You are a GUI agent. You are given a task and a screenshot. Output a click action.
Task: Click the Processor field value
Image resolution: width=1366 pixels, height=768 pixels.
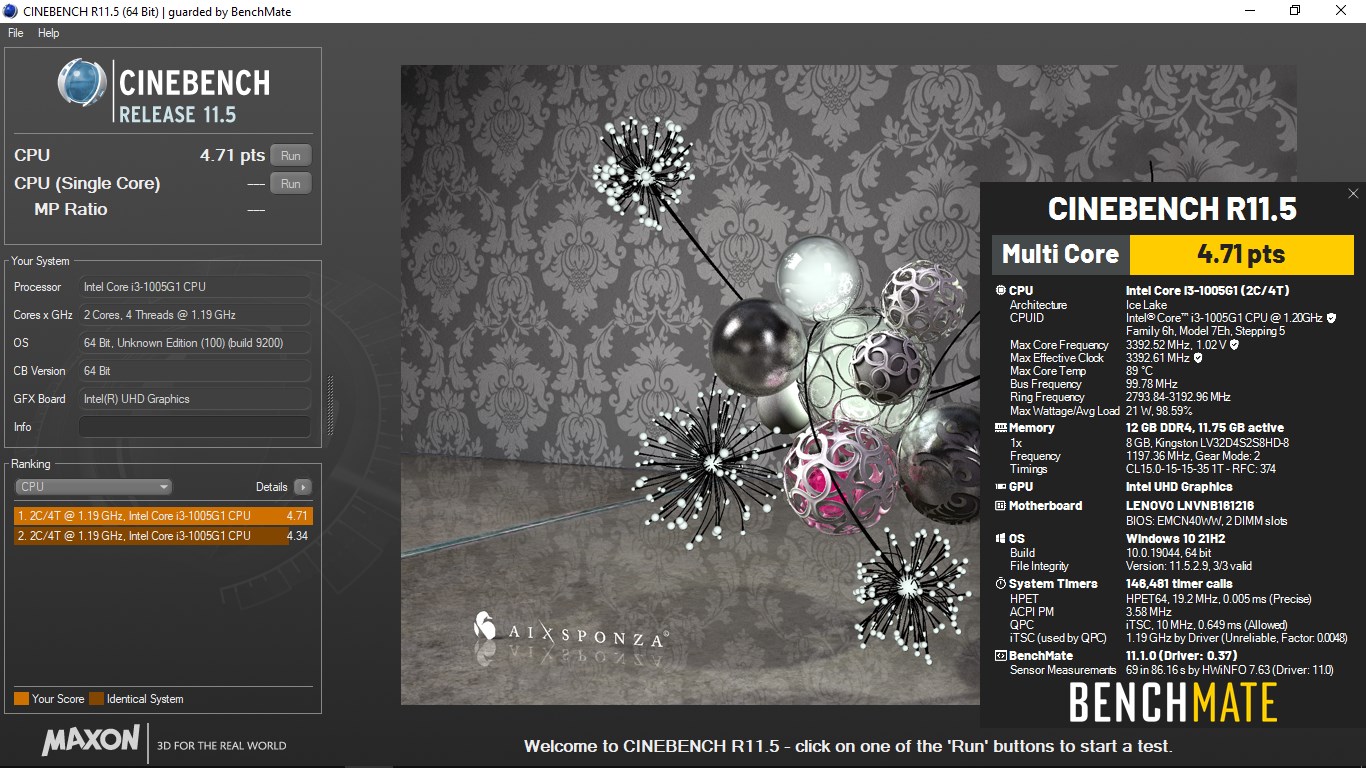(194, 287)
